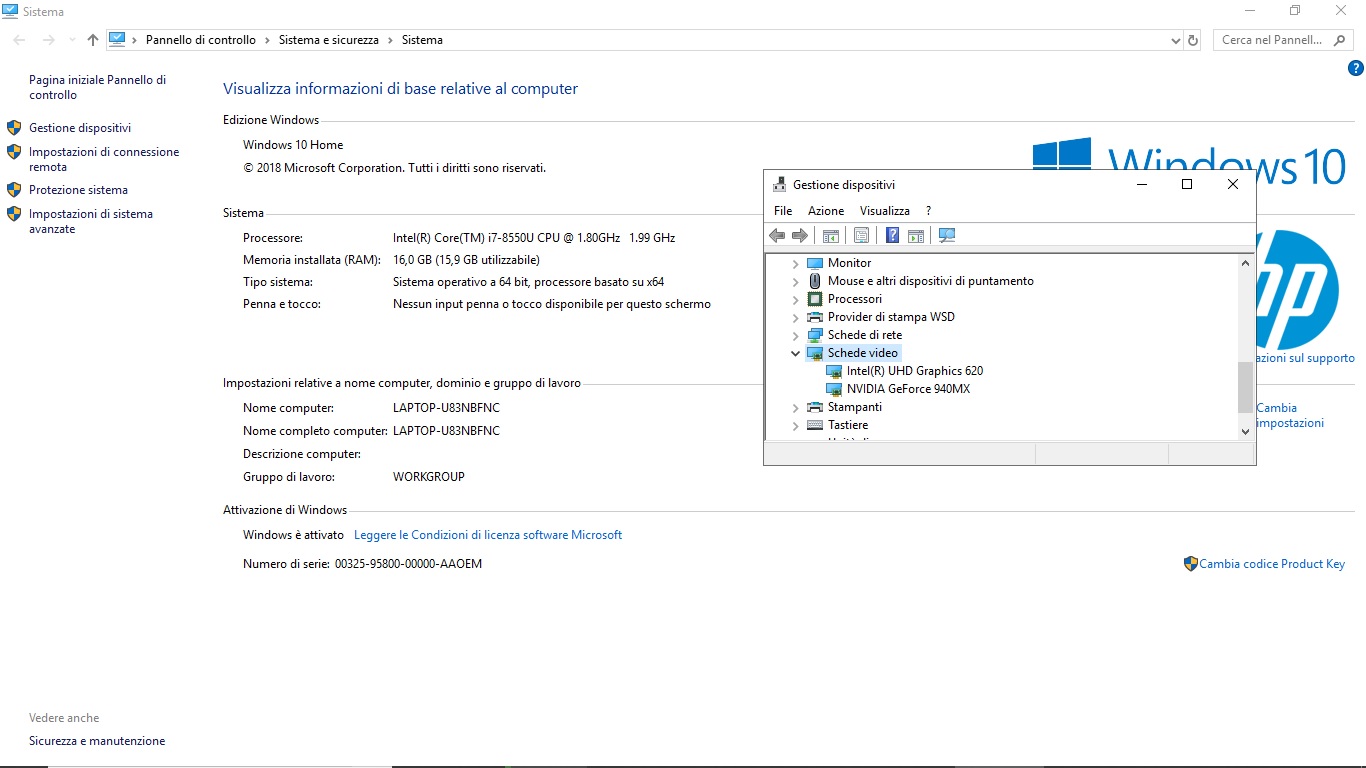Select the Stampanti printer icon
1366x768 pixels.
815,407
